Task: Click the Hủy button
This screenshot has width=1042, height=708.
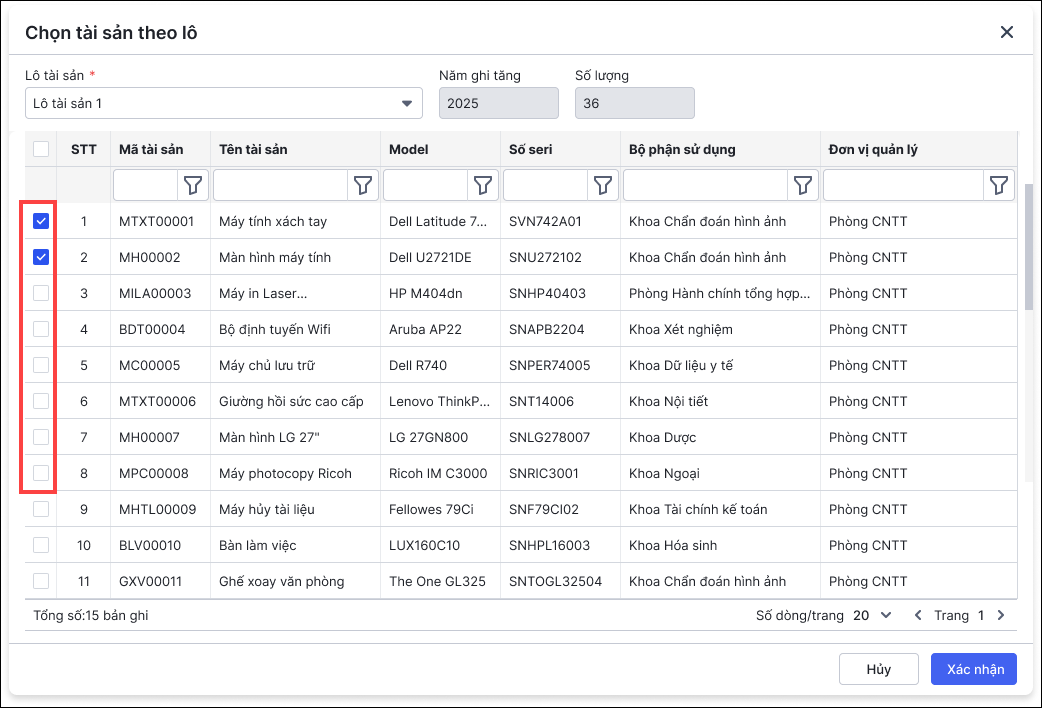Action: (878, 669)
